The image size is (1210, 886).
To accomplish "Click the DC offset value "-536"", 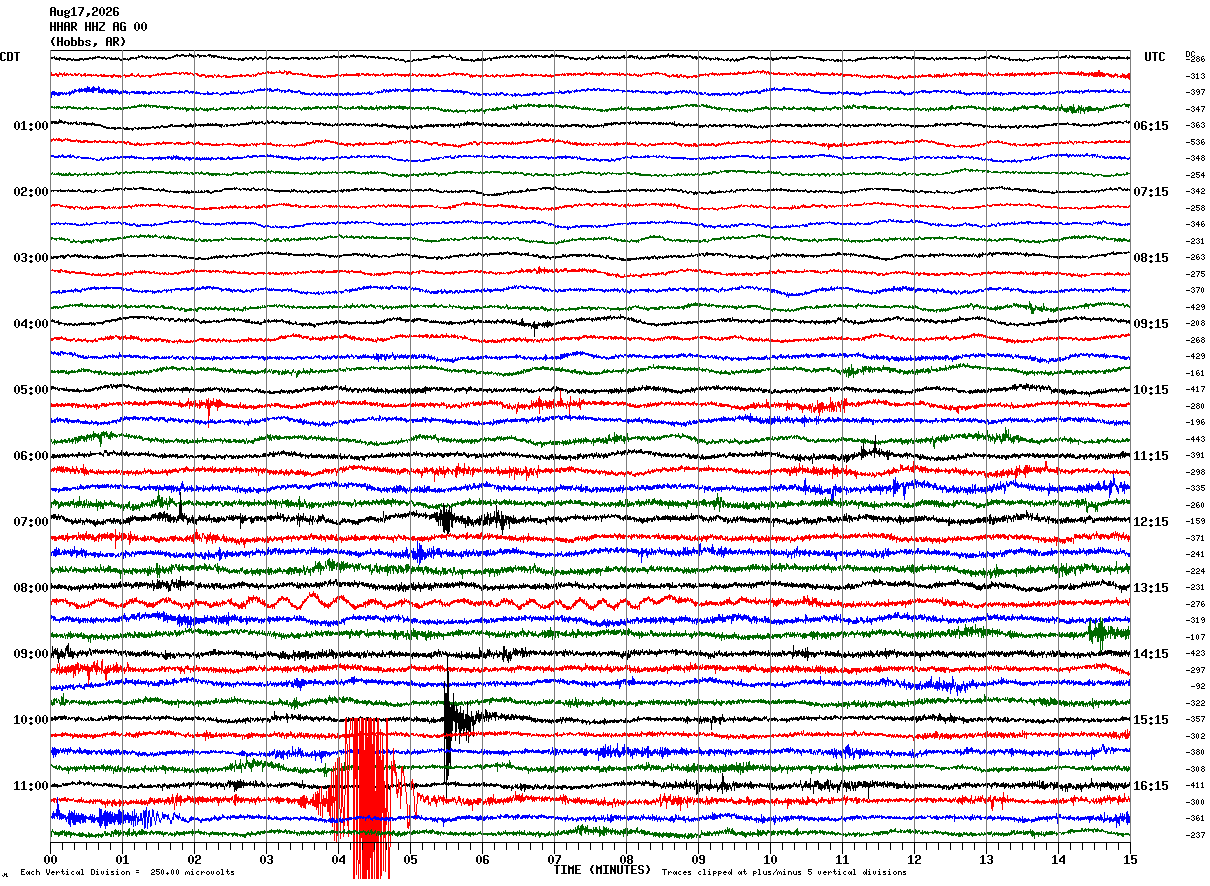I will (1195, 142).
